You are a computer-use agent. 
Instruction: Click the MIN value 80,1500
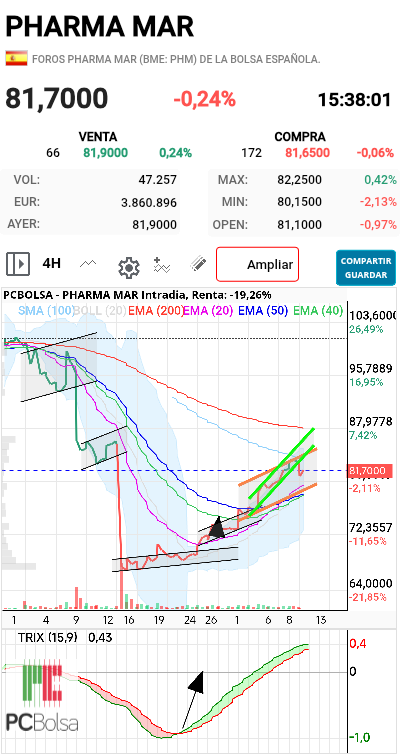point(300,201)
